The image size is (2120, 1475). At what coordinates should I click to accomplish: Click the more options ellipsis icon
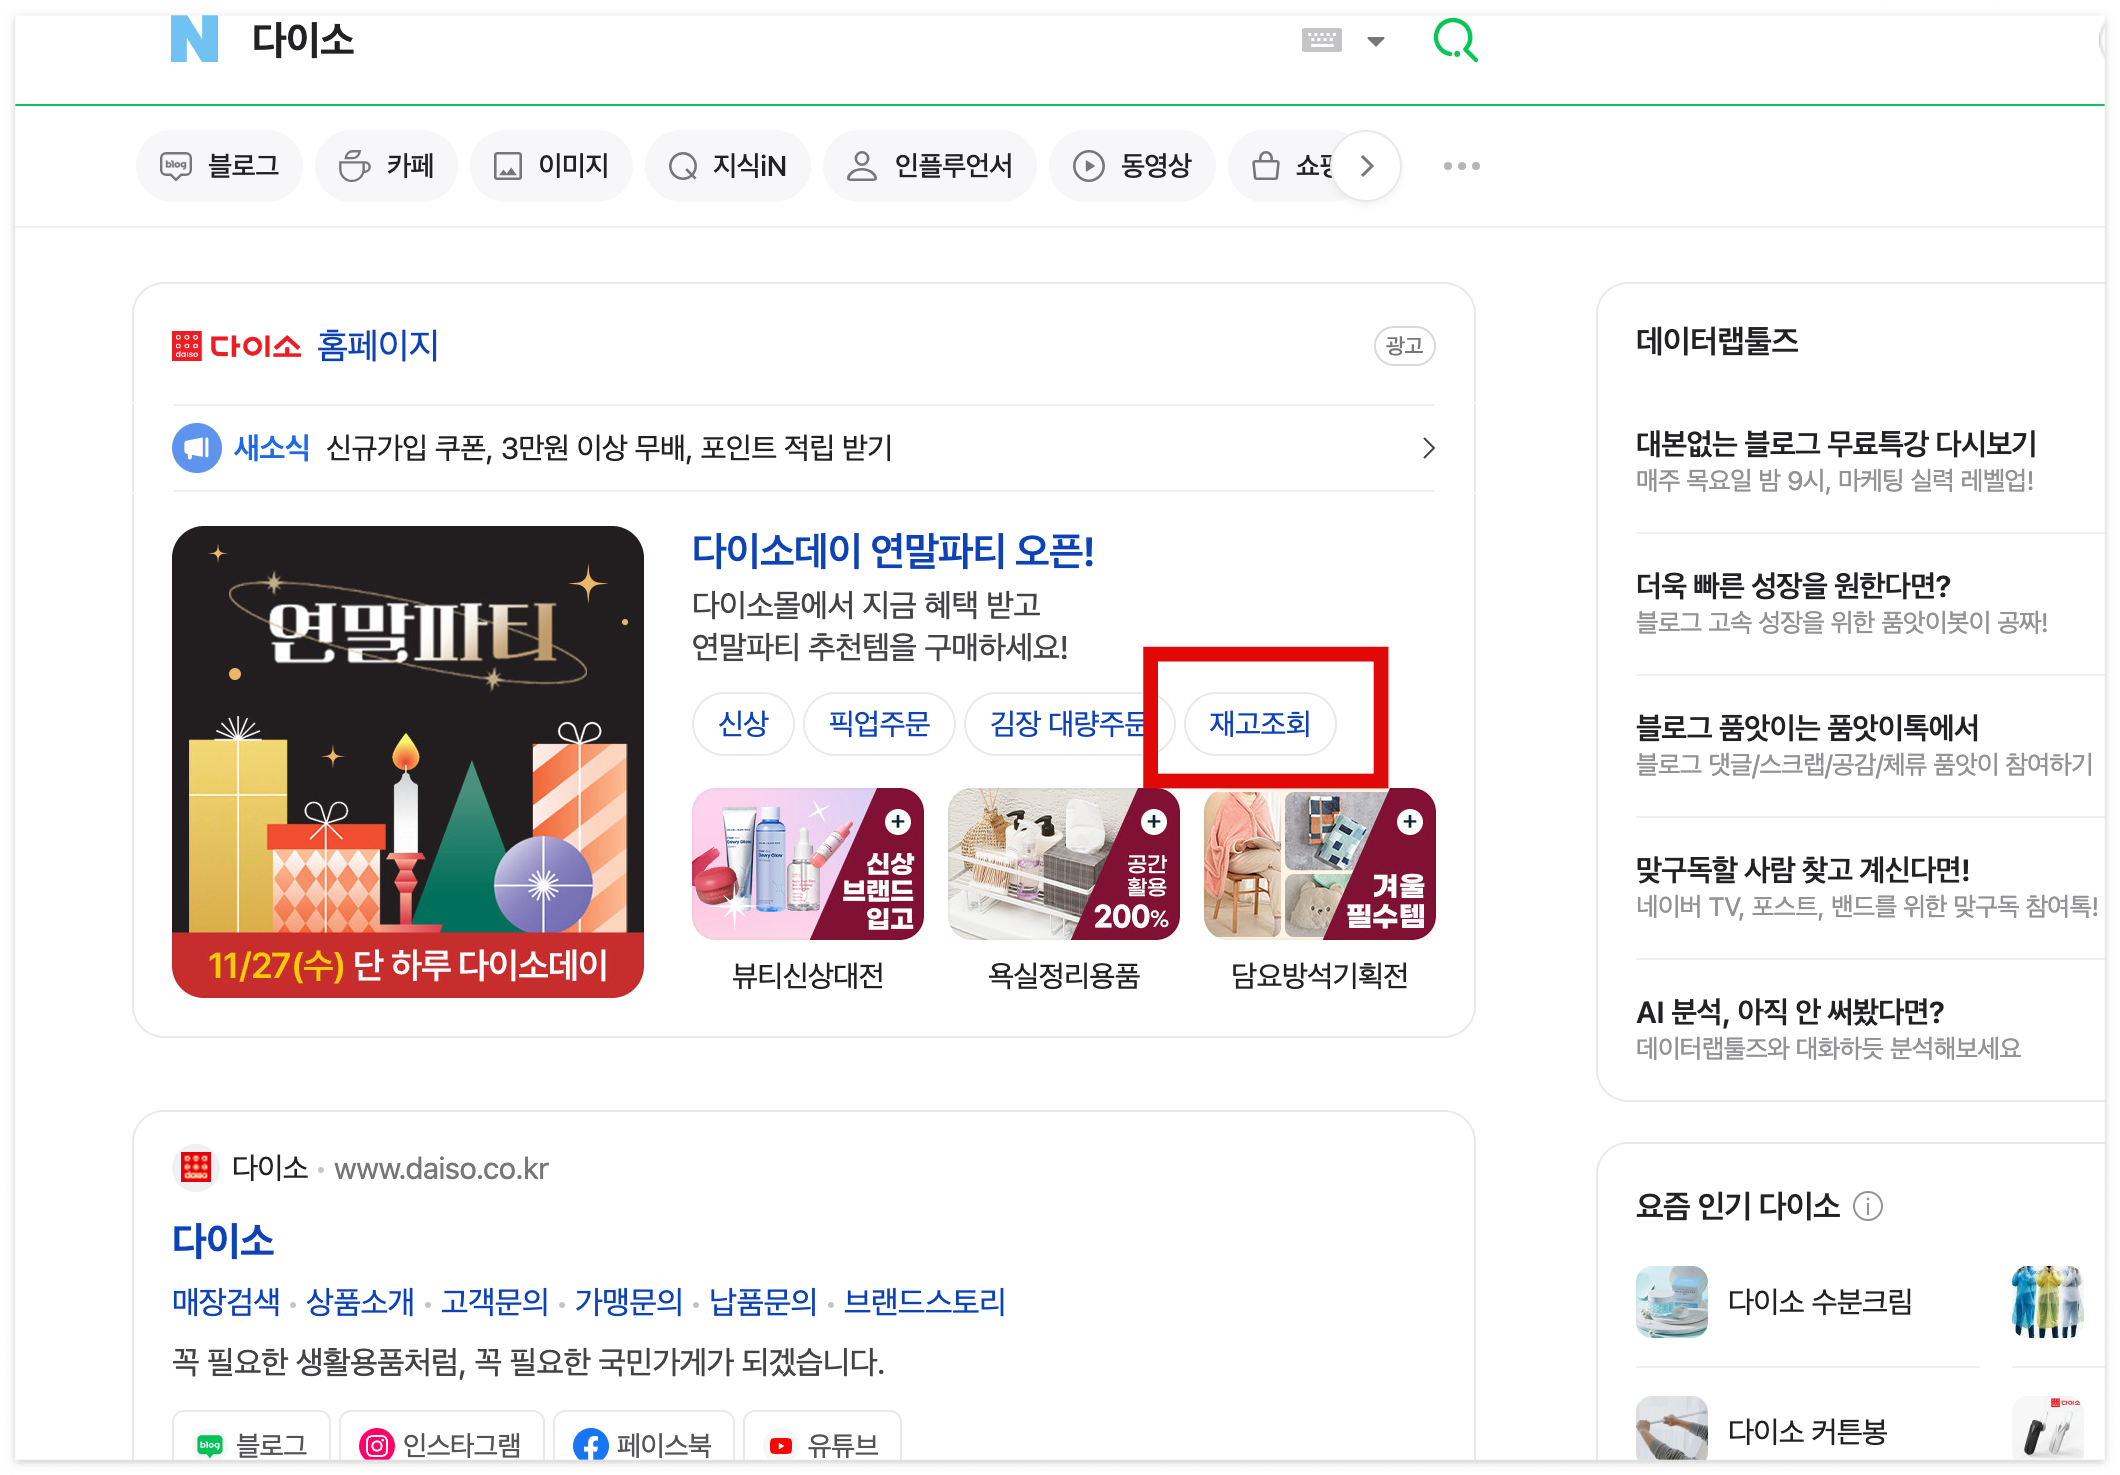click(1461, 165)
